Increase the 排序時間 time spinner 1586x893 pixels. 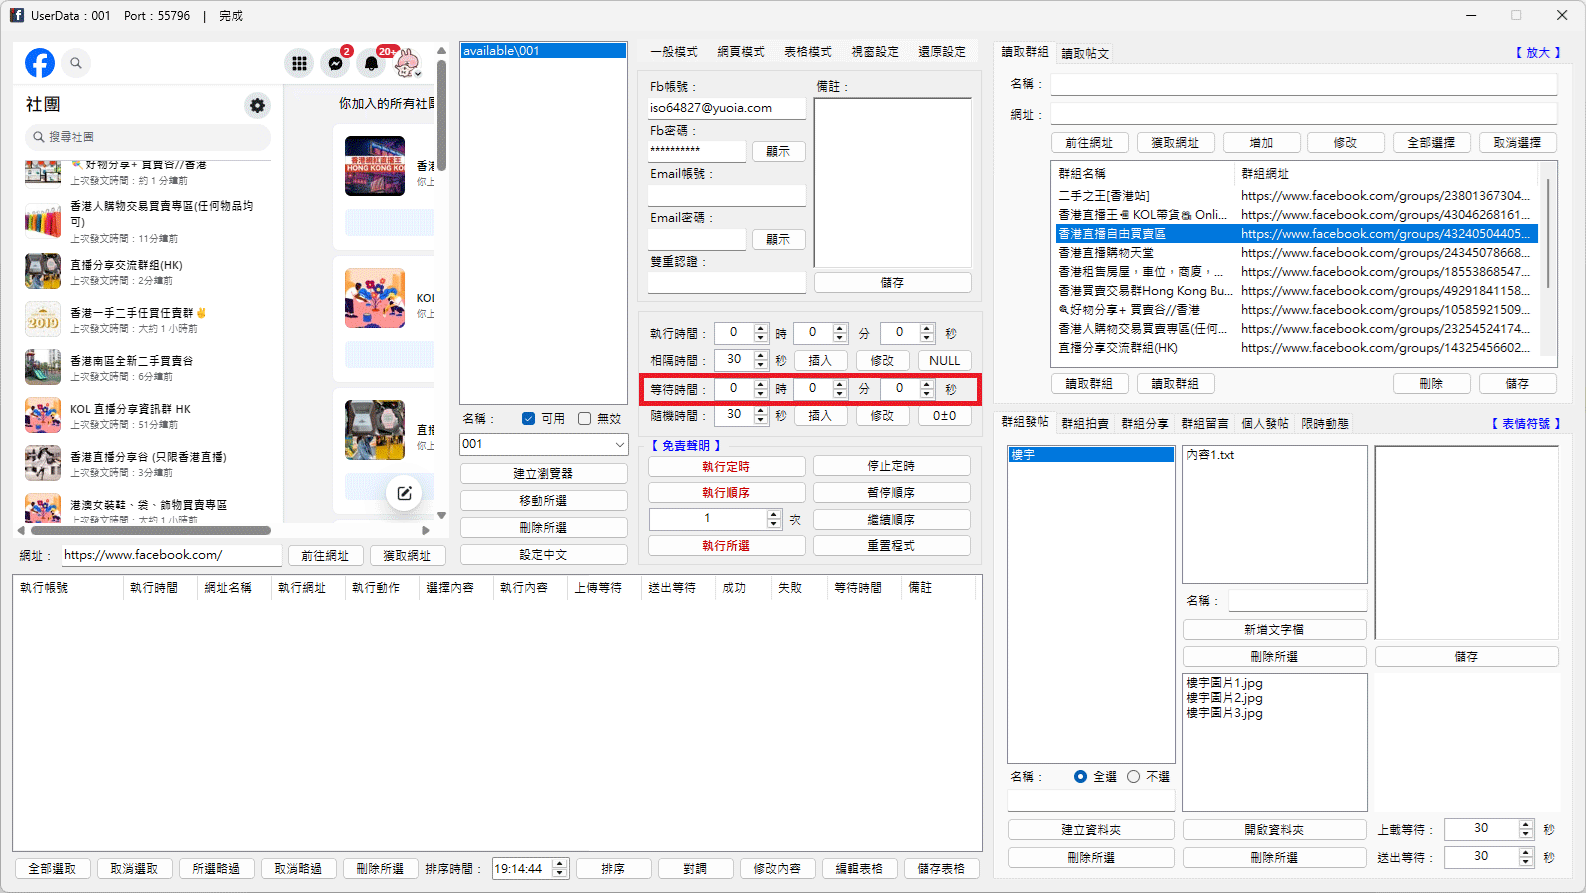[x=560, y=864]
